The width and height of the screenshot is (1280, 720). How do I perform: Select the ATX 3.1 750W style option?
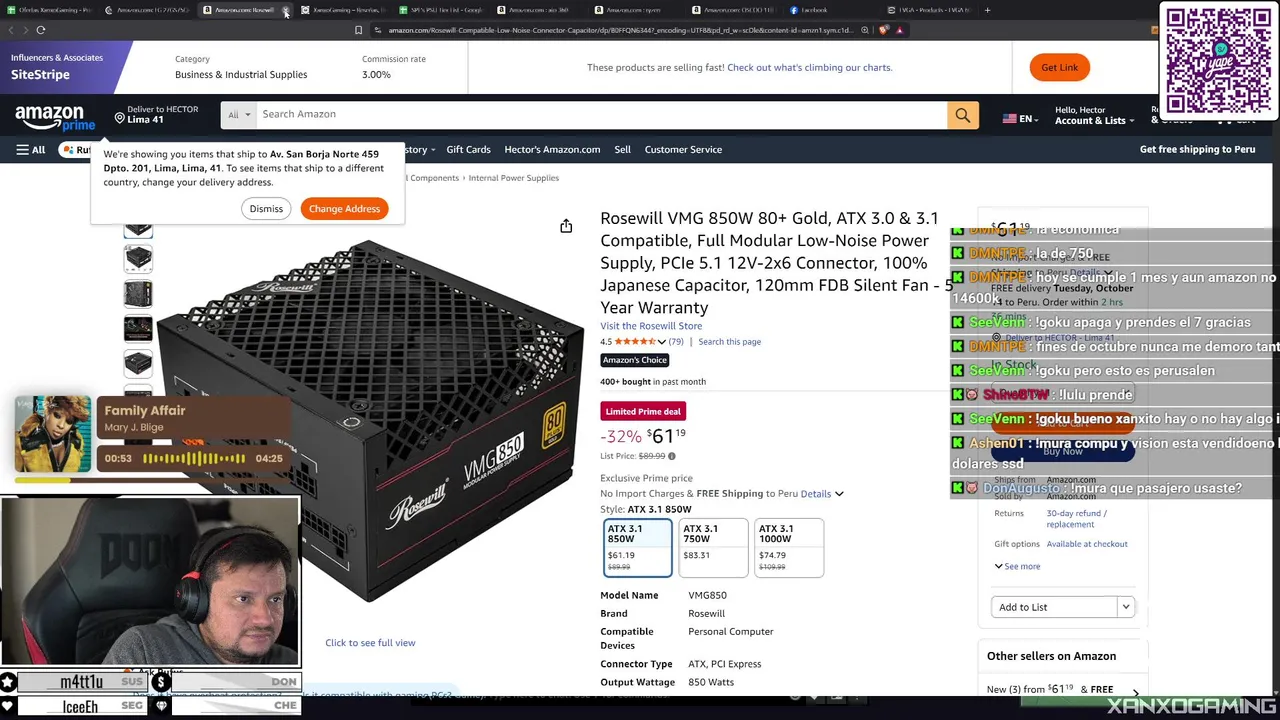[713, 547]
